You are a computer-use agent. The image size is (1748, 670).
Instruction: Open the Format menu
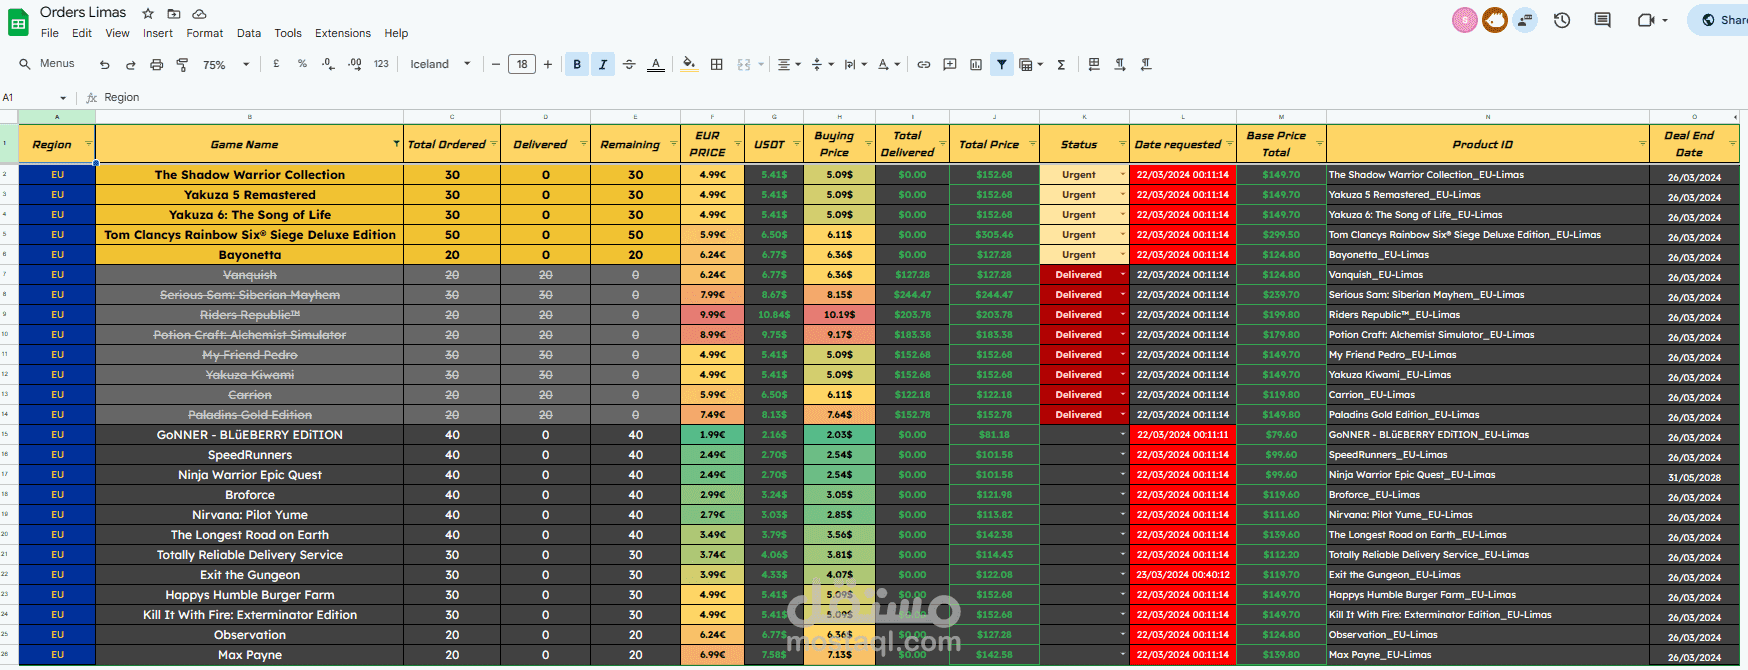coord(205,33)
